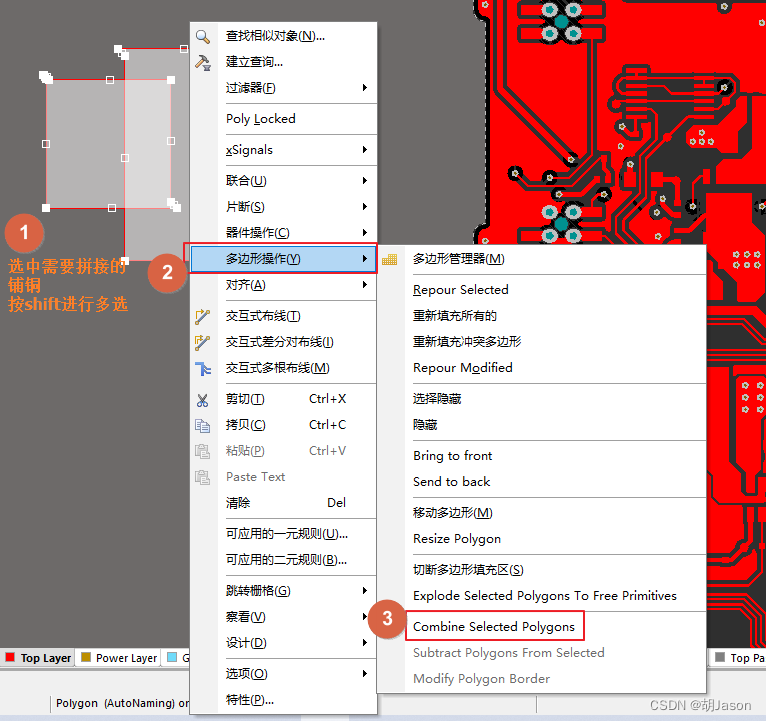This screenshot has width=766, height=721.
Task: Open the 察看(V) submenu
Action: (284, 617)
